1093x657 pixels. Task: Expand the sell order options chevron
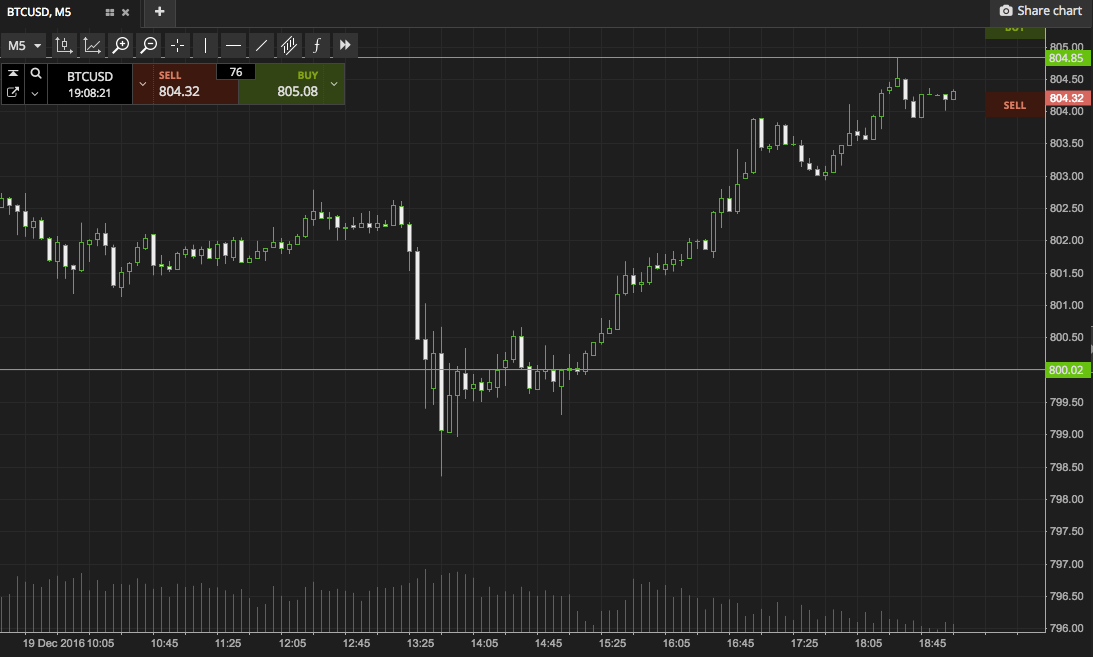143,84
